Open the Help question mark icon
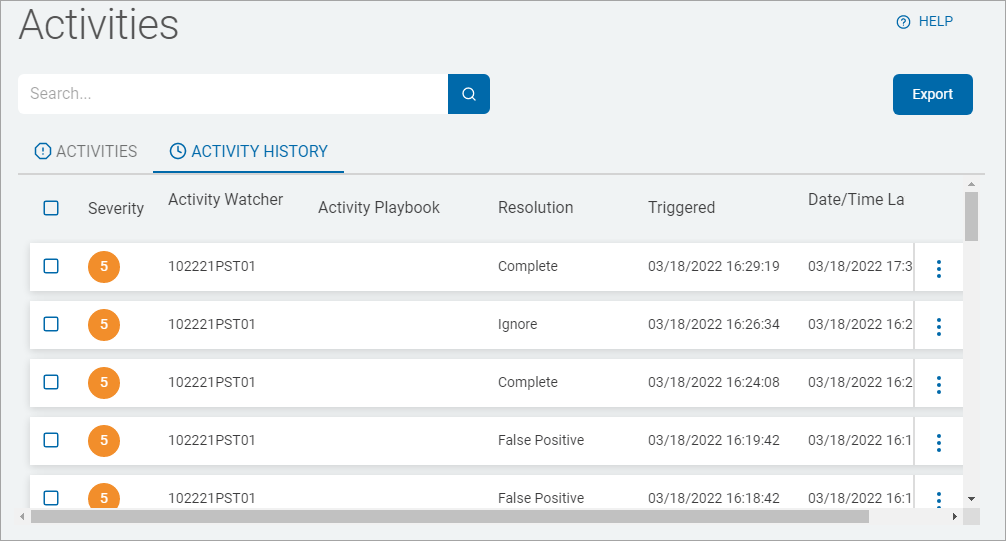The width and height of the screenshot is (1006, 541). (903, 22)
